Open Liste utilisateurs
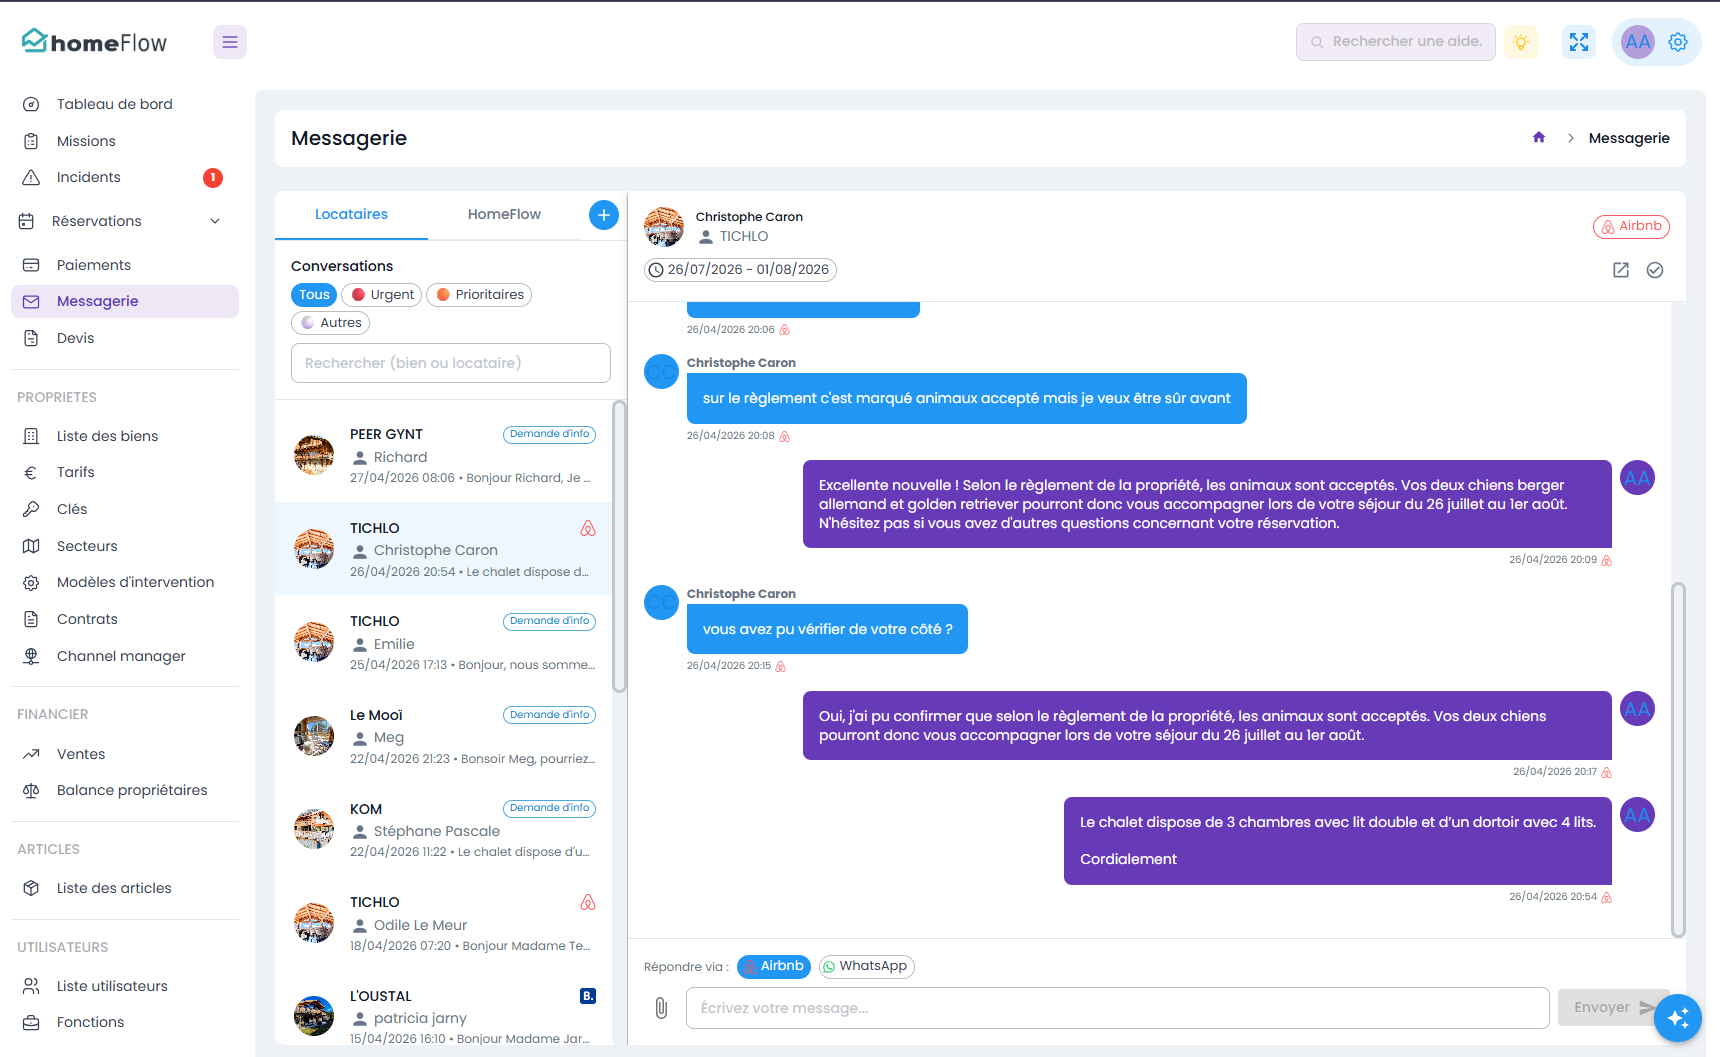The image size is (1720, 1057). pos(125,986)
